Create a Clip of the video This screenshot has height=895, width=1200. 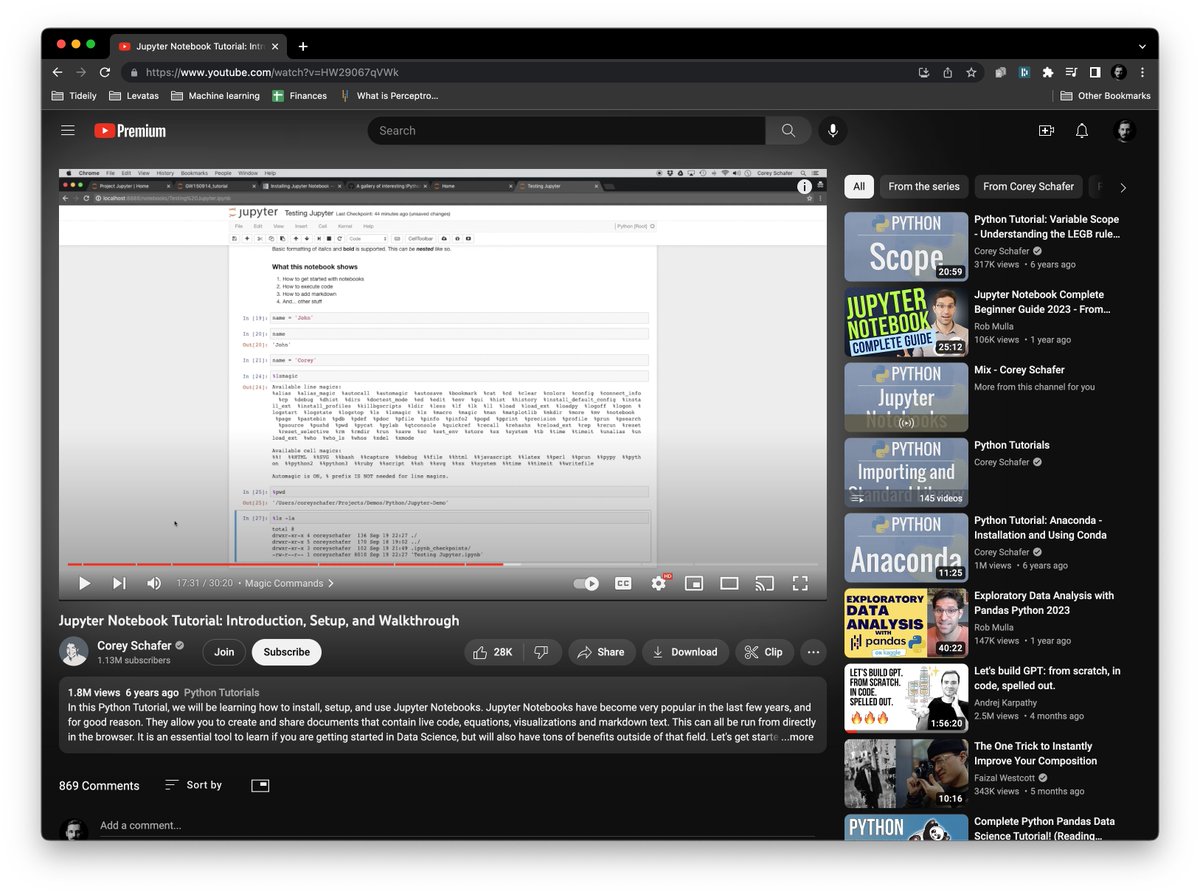(x=765, y=652)
